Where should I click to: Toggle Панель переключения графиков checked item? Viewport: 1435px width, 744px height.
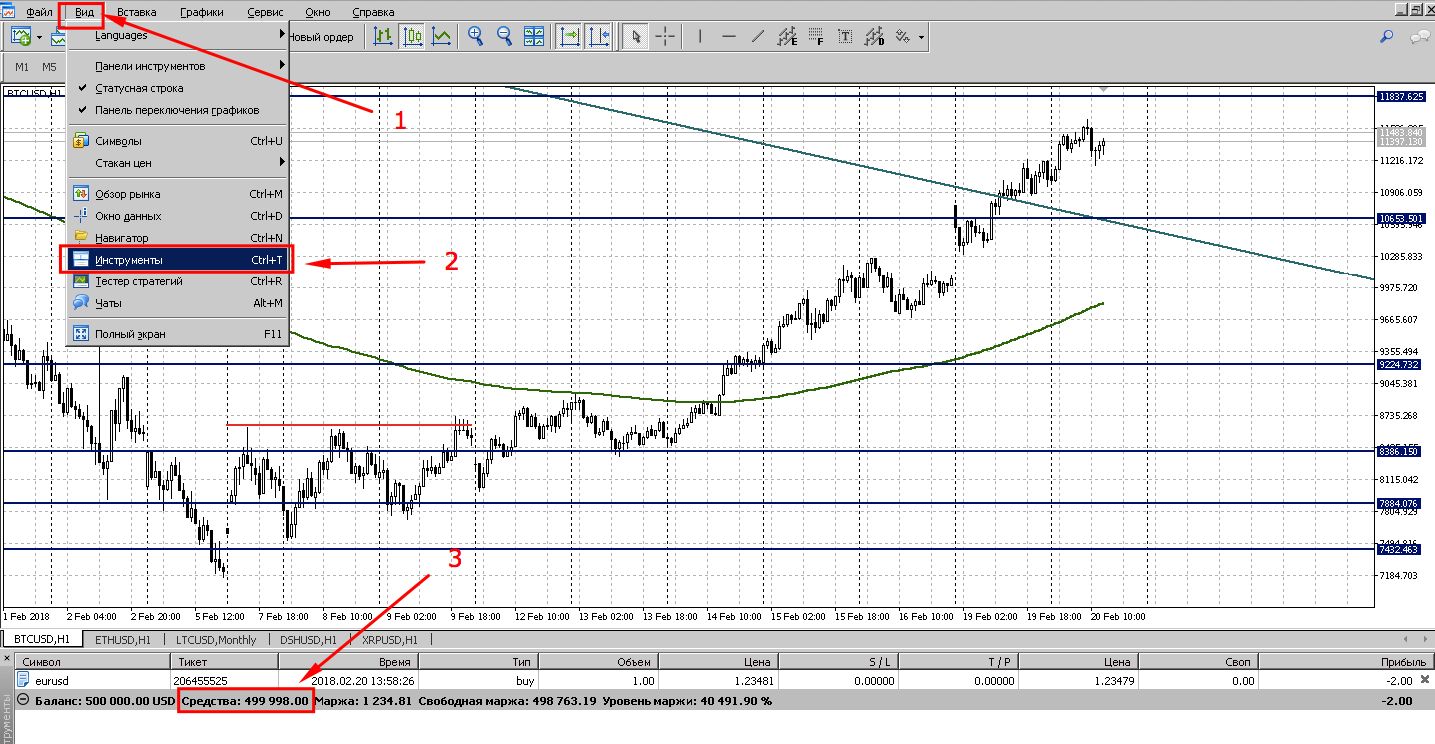176,110
